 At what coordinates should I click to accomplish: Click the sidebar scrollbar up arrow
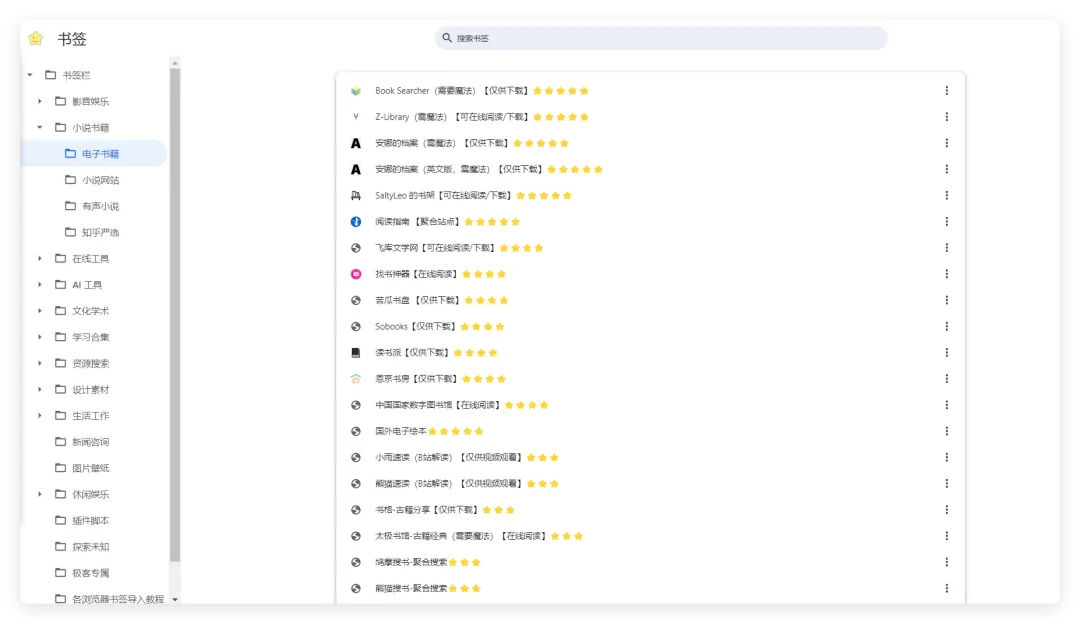point(175,63)
